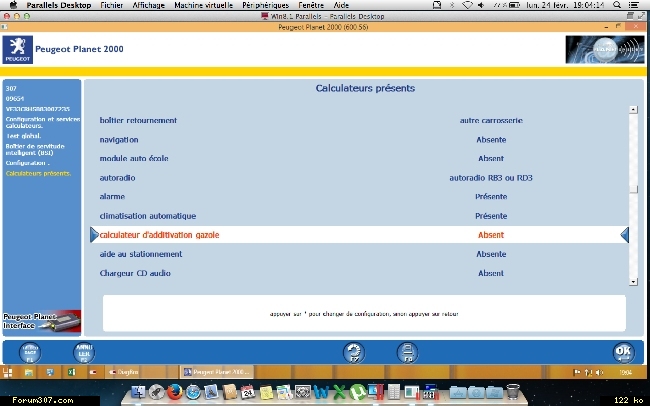Open the Fichier menu
This screenshot has height=406, width=650.
click(112, 5)
